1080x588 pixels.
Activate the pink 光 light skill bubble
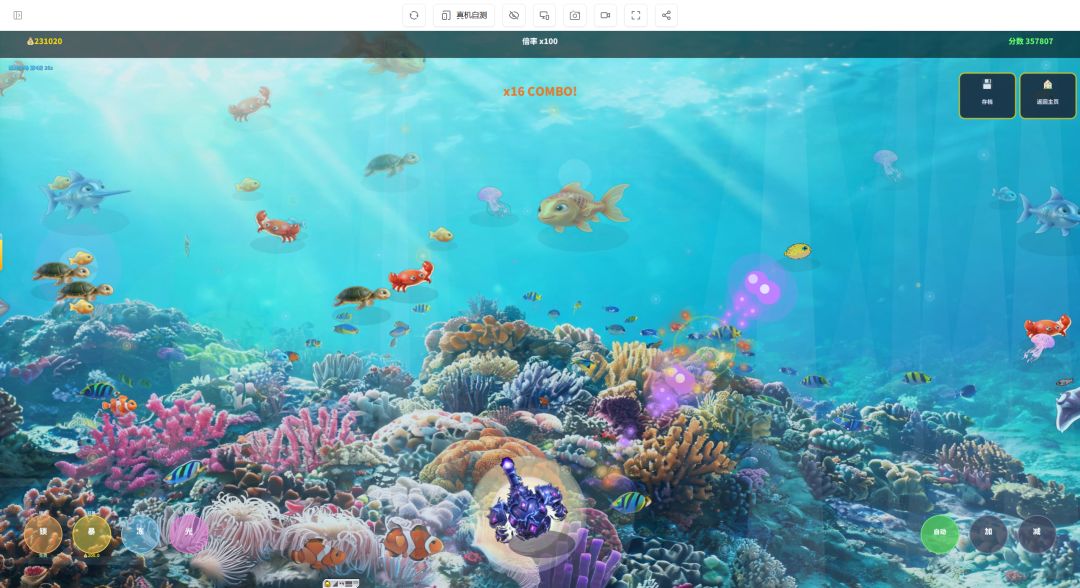coord(189,533)
